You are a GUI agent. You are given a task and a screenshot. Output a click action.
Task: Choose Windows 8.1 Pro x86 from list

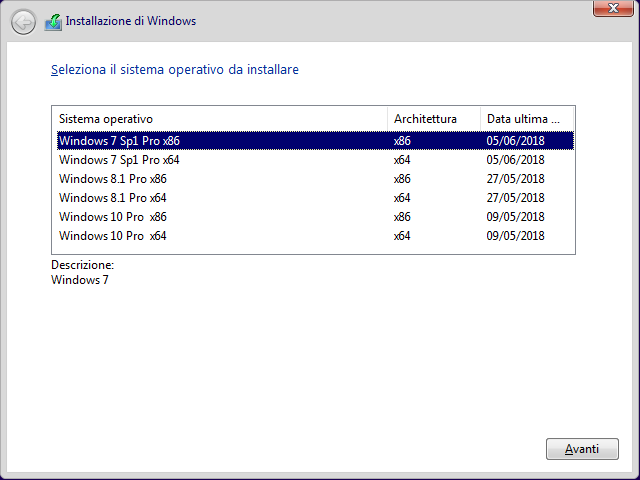point(315,179)
